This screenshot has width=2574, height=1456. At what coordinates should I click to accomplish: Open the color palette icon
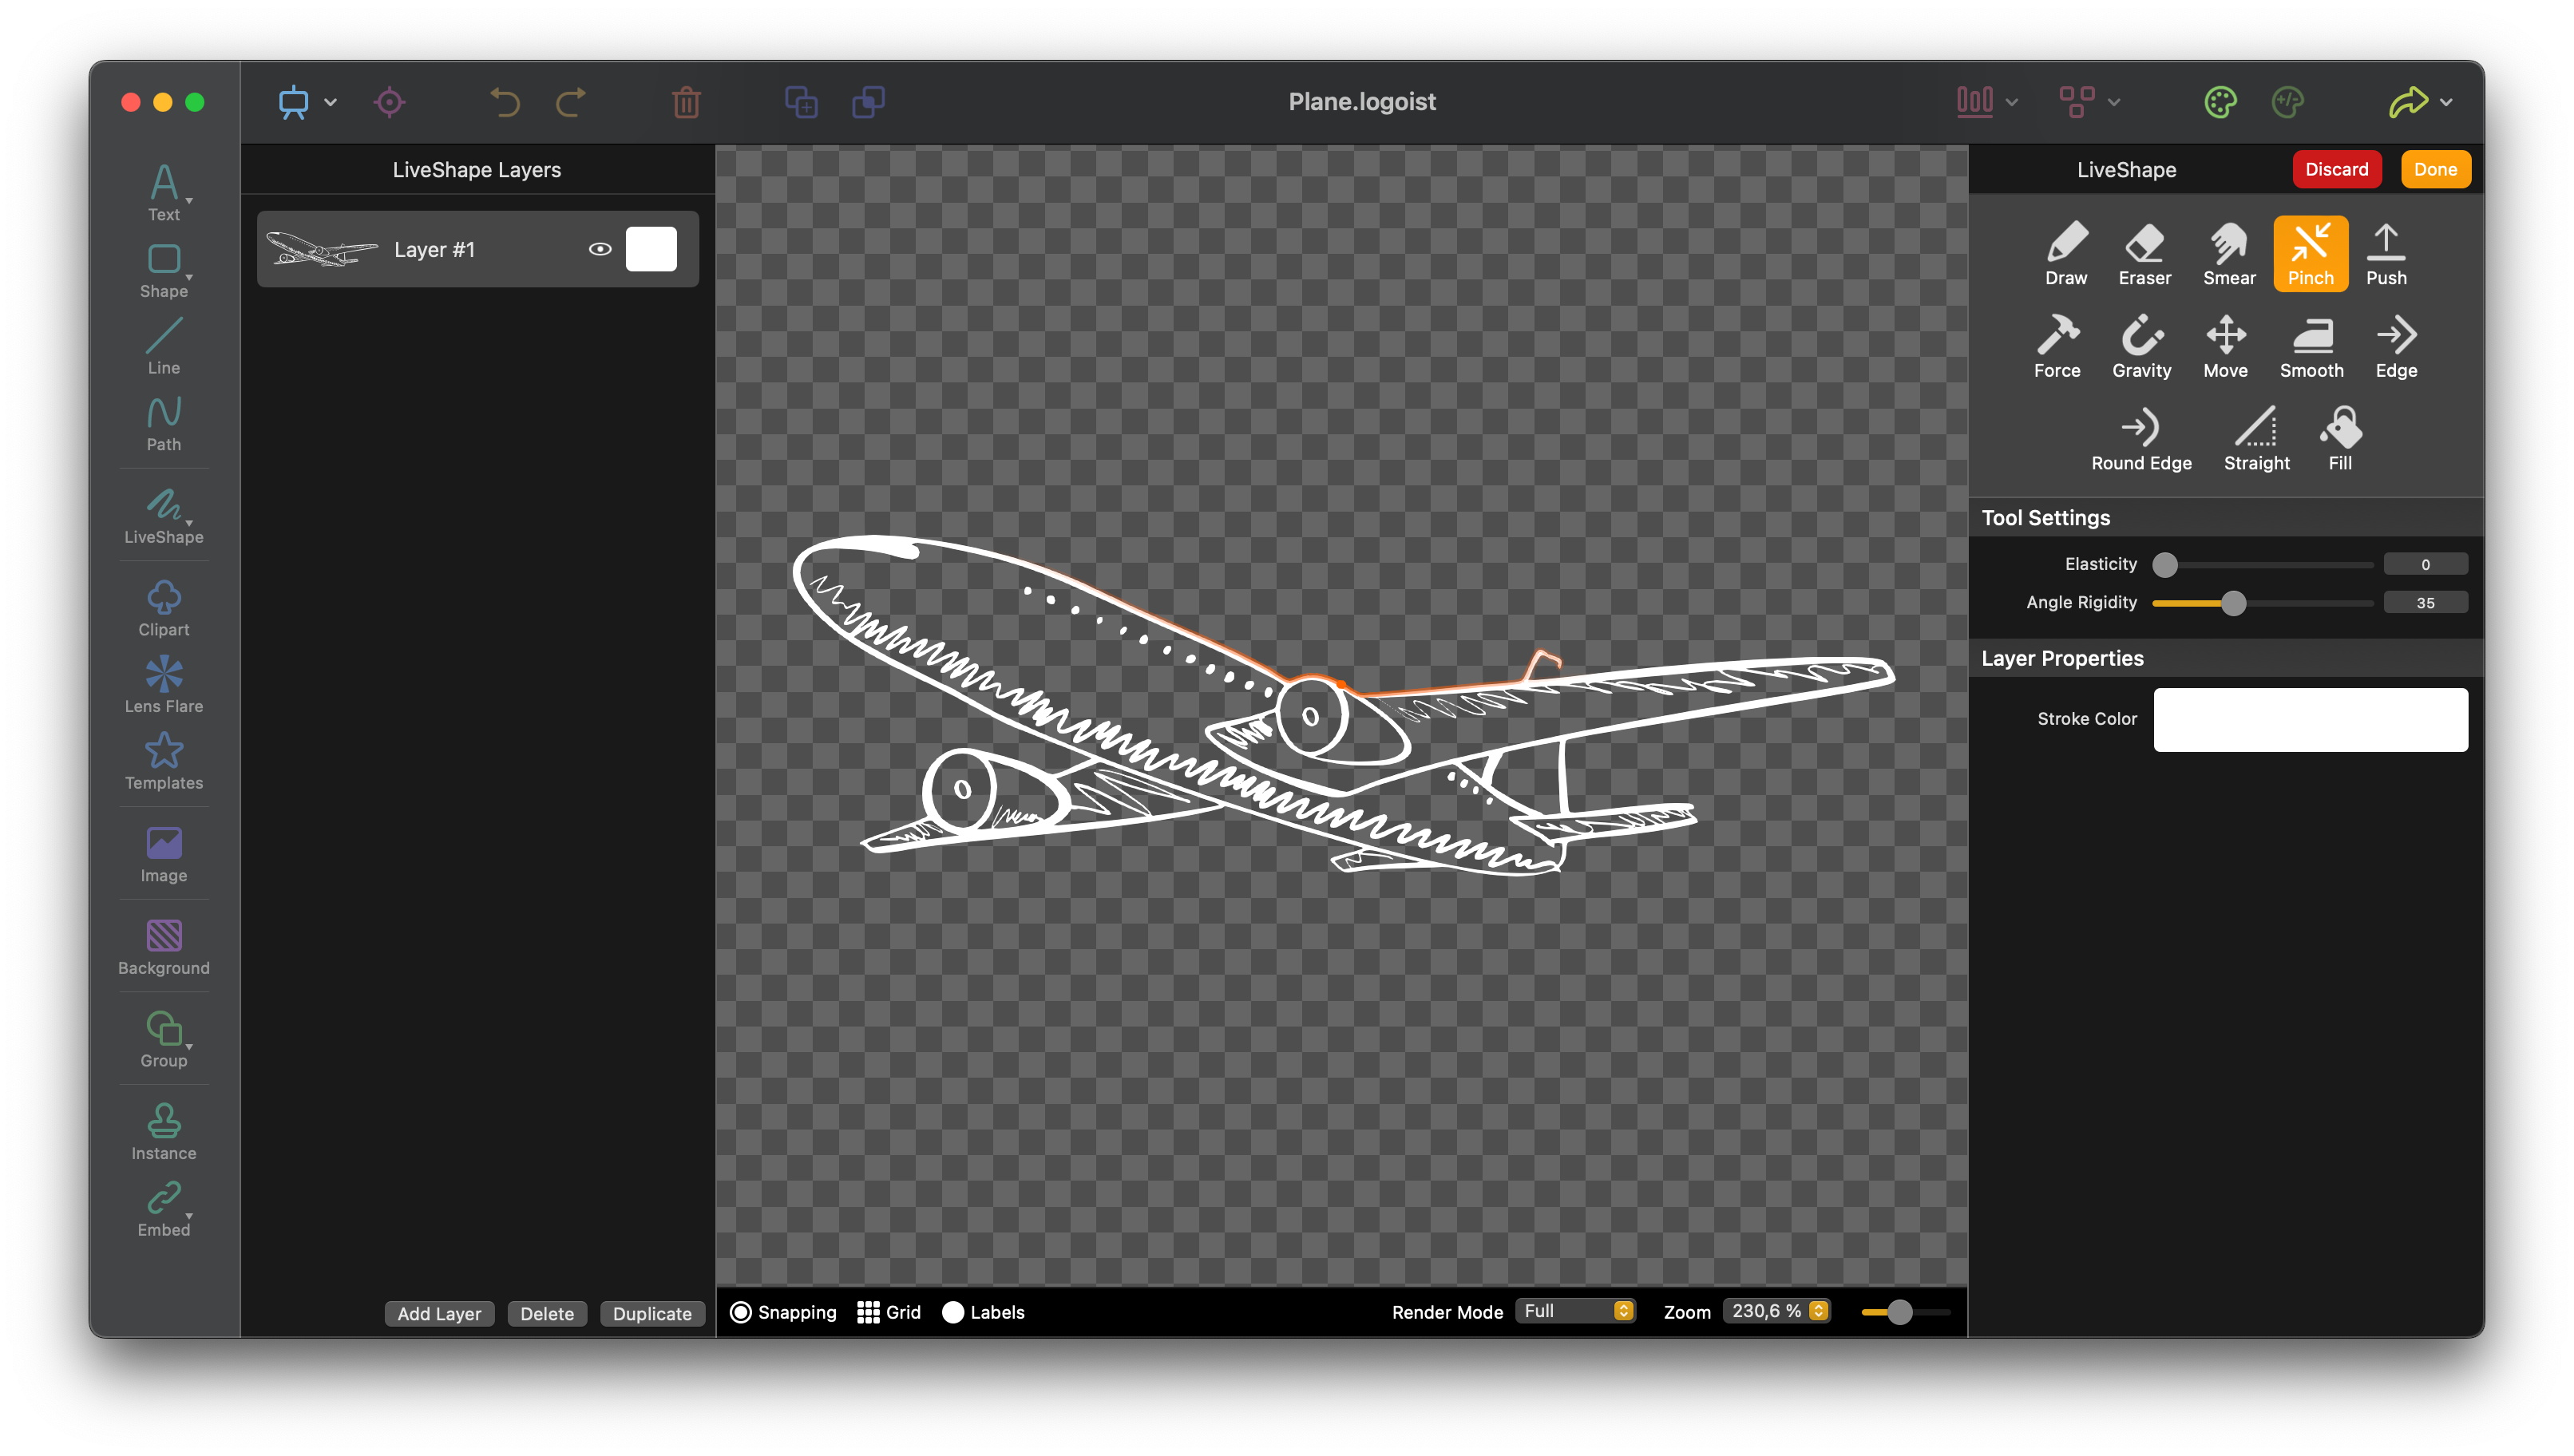pyautogui.click(x=2220, y=102)
